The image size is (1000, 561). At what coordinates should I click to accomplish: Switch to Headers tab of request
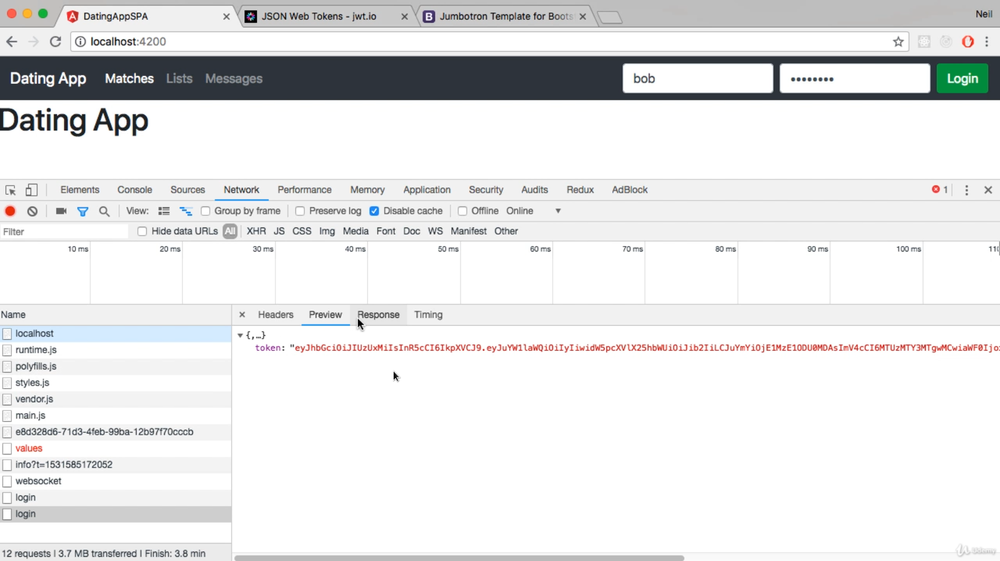(276, 315)
